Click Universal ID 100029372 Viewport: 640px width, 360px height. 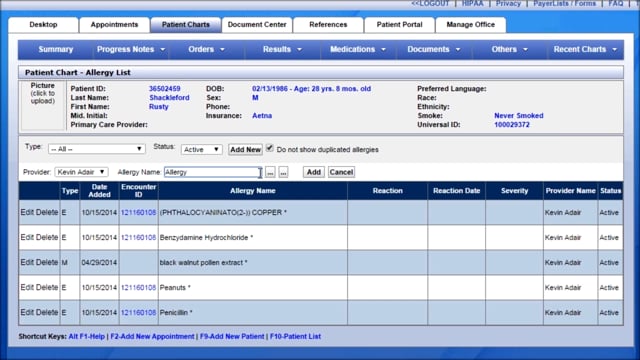pyautogui.click(x=512, y=124)
